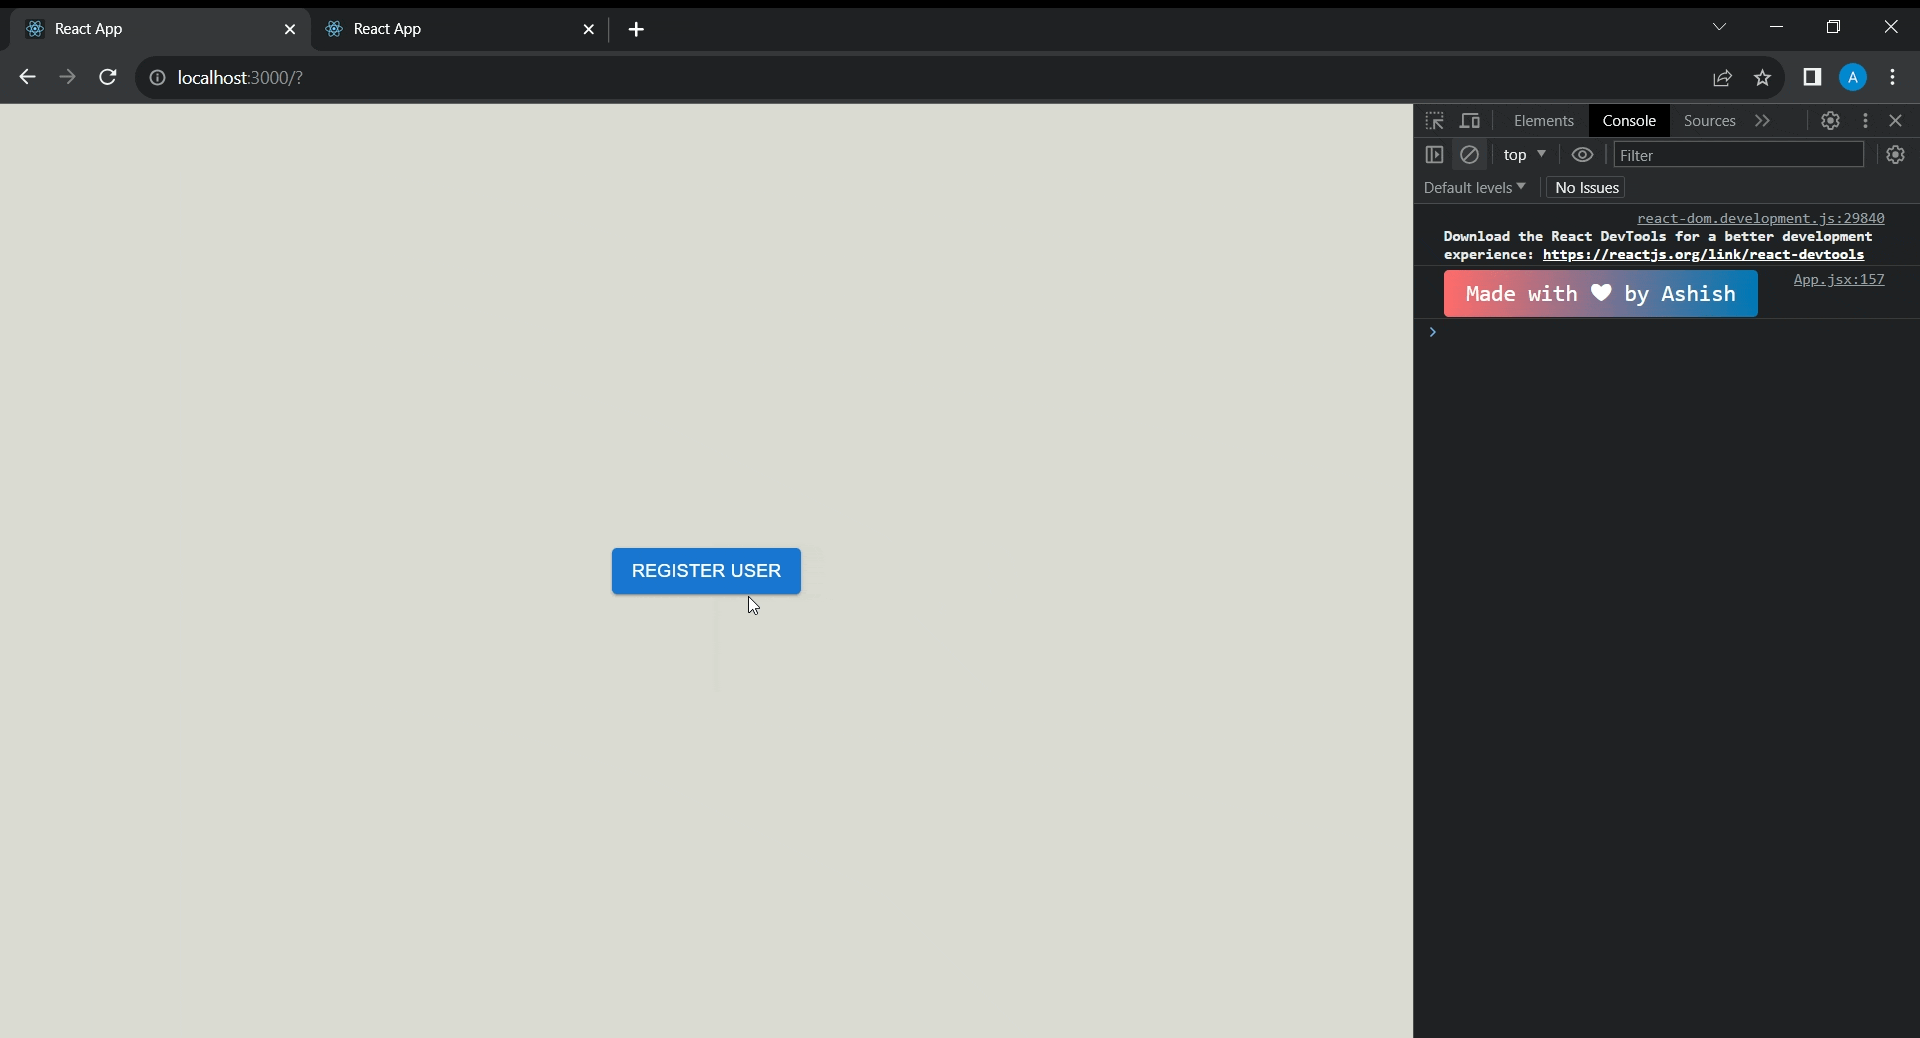Click the No Issues button

[1586, 188]
